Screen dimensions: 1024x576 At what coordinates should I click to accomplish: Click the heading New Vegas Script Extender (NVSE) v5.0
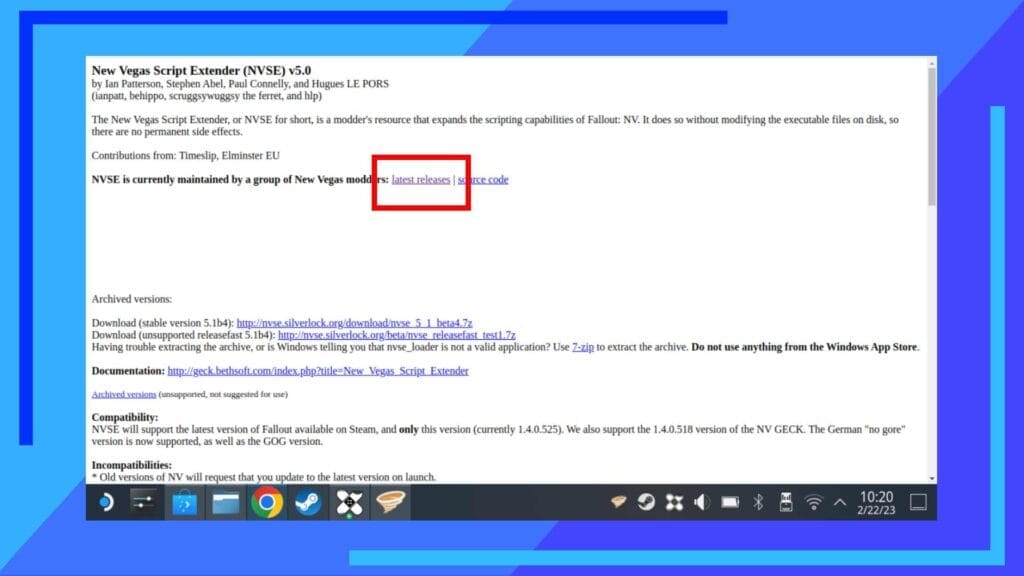coord(201,71)
